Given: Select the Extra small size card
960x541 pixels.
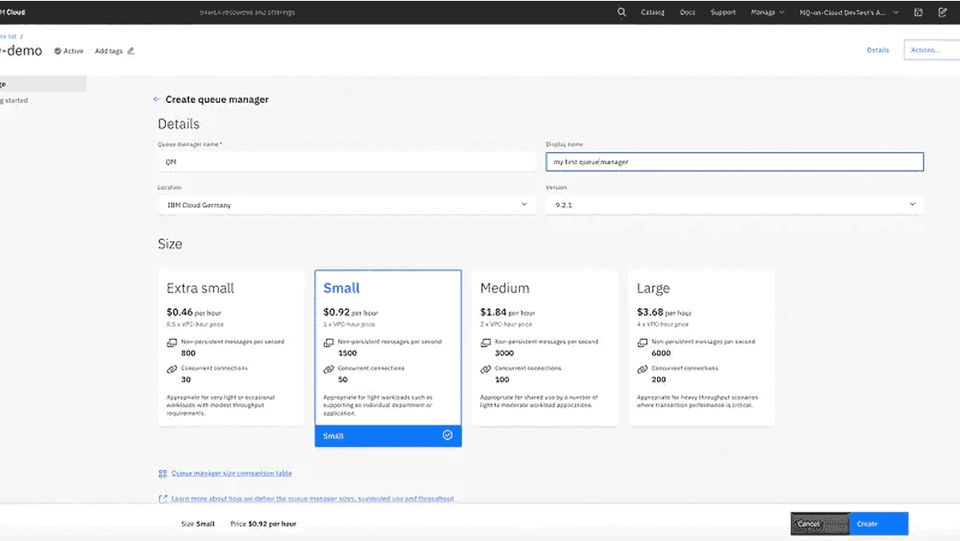Looking at the screenshot, I should (231, 348).
